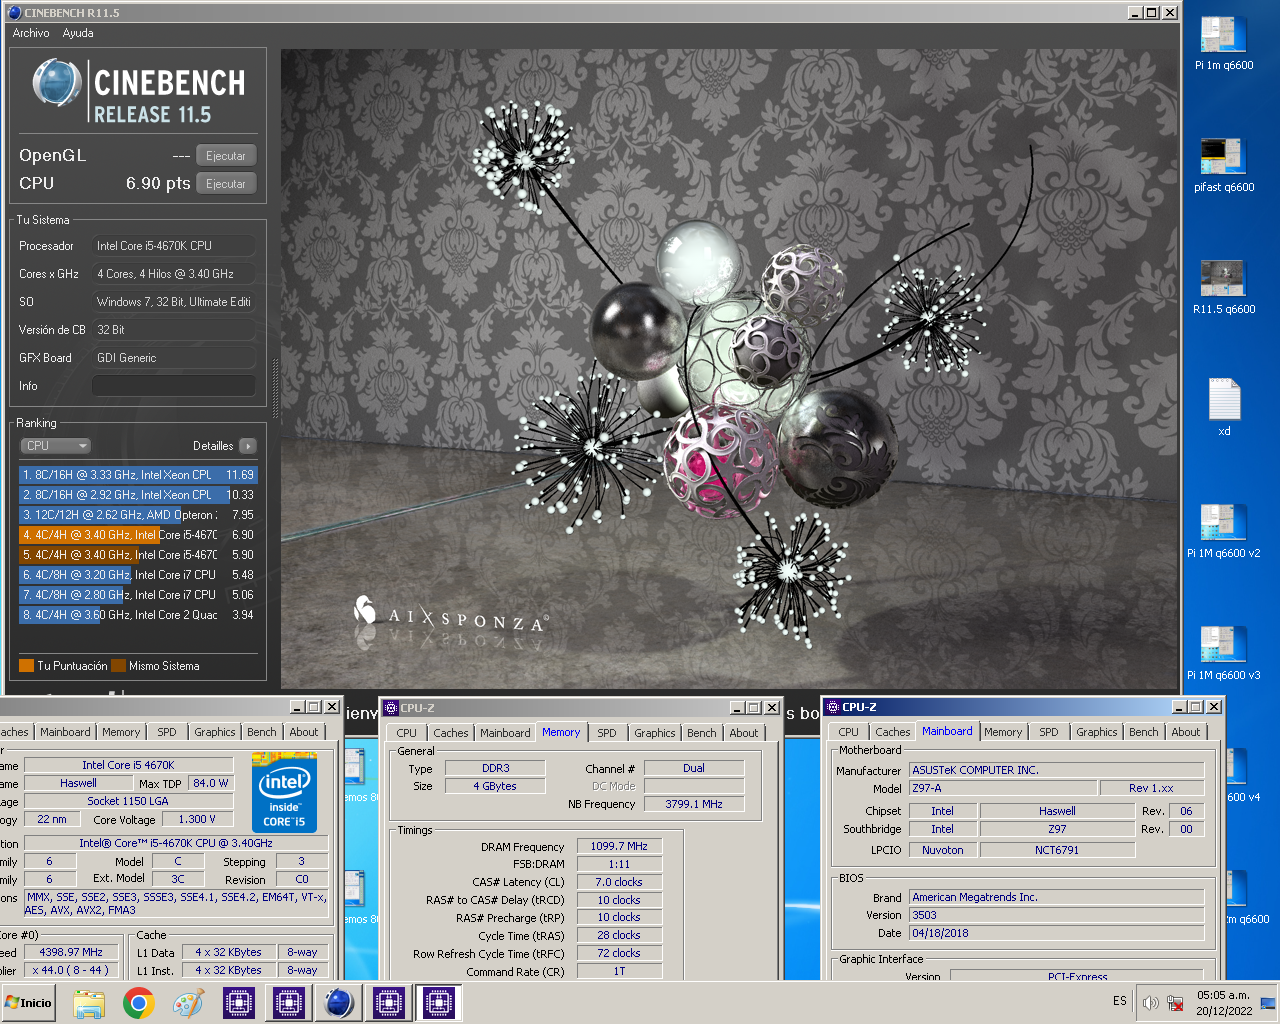Open Bench tab in middle CPU-Z window
The height and width of the screenshot is (1024, 1280).
[702, 733]
